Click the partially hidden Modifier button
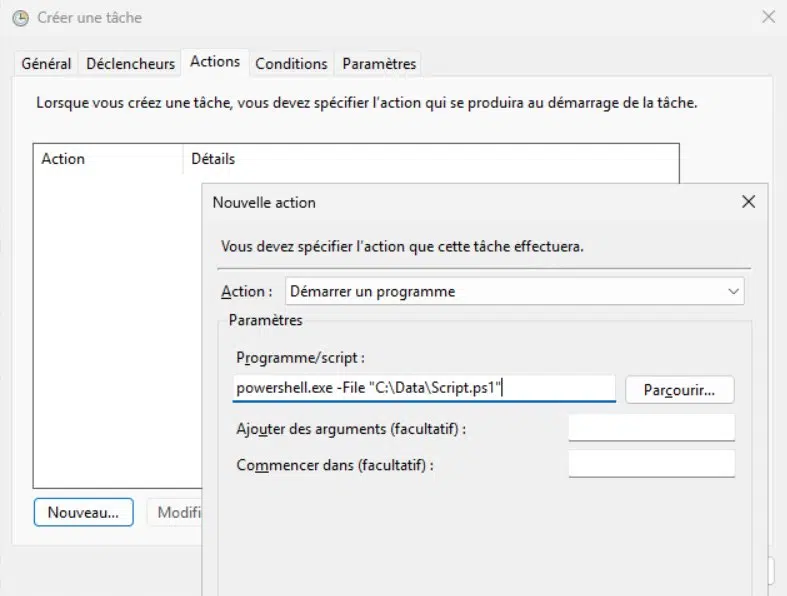 pyautogui.click(x=175, y=512)
